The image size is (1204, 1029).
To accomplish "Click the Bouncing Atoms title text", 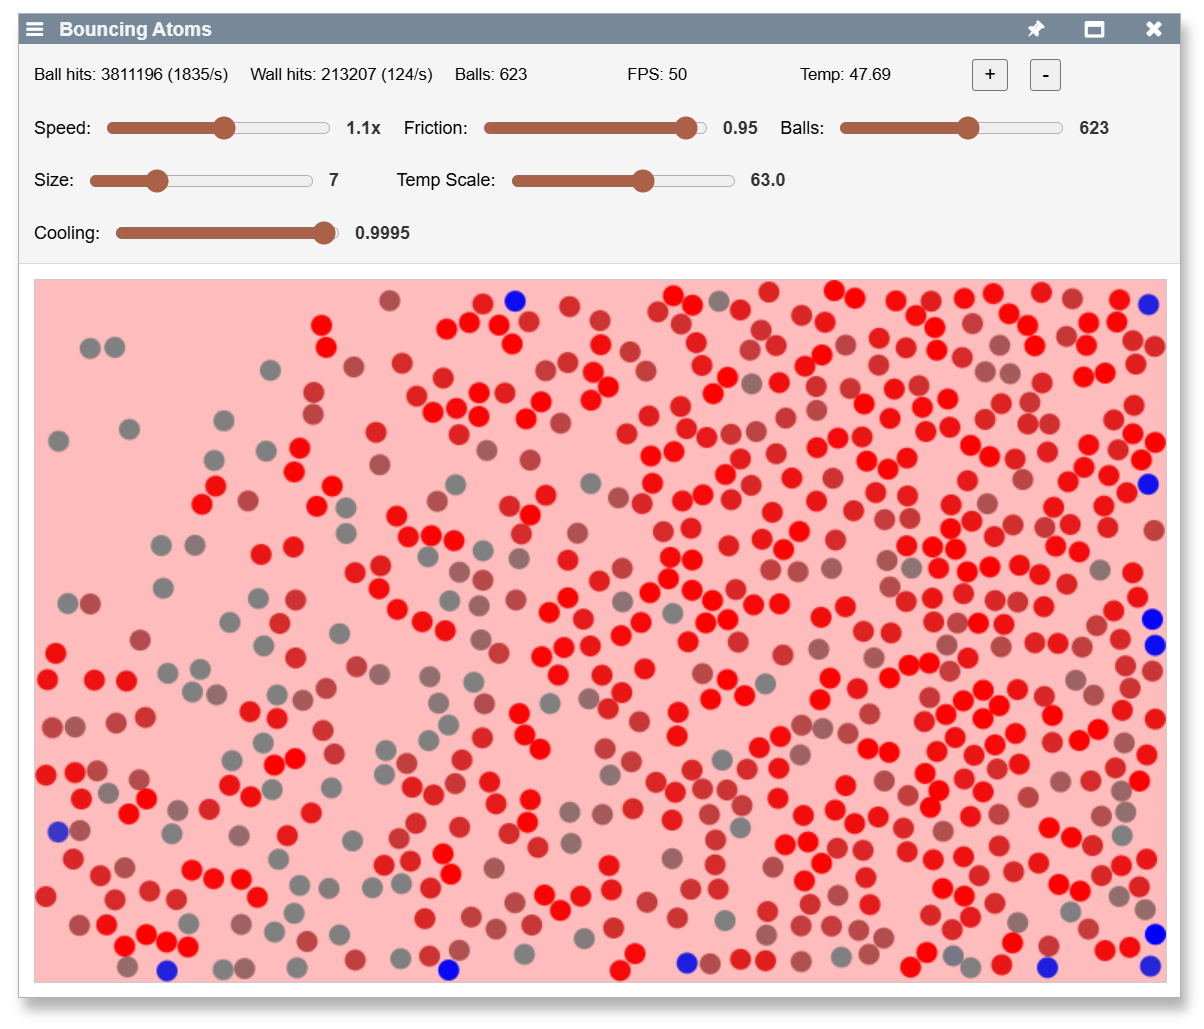I will point(135,29).
